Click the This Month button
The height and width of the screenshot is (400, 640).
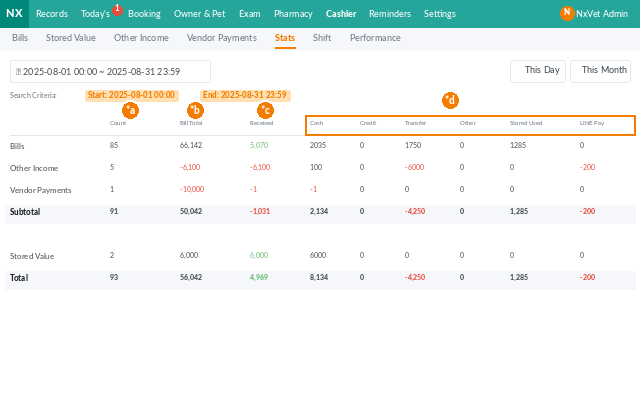600,71
